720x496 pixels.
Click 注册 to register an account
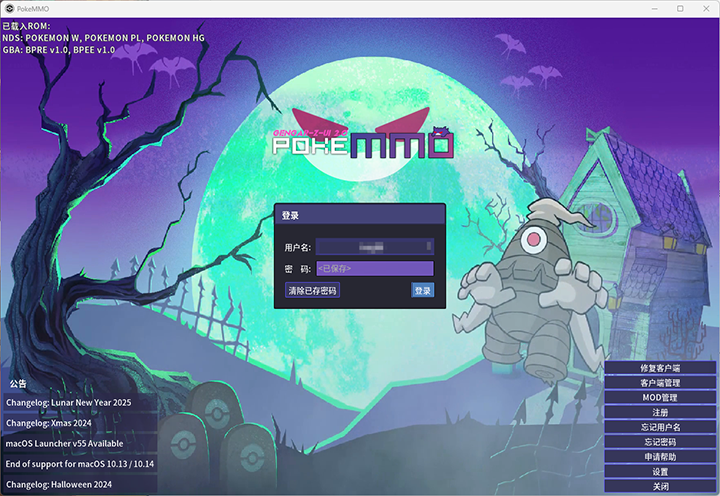click(660, 412)
